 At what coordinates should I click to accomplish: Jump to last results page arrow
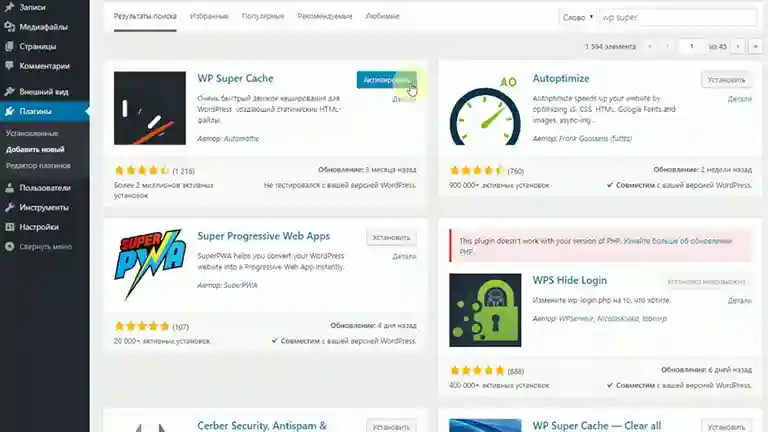pyautogui.click(x=755, y=47)
